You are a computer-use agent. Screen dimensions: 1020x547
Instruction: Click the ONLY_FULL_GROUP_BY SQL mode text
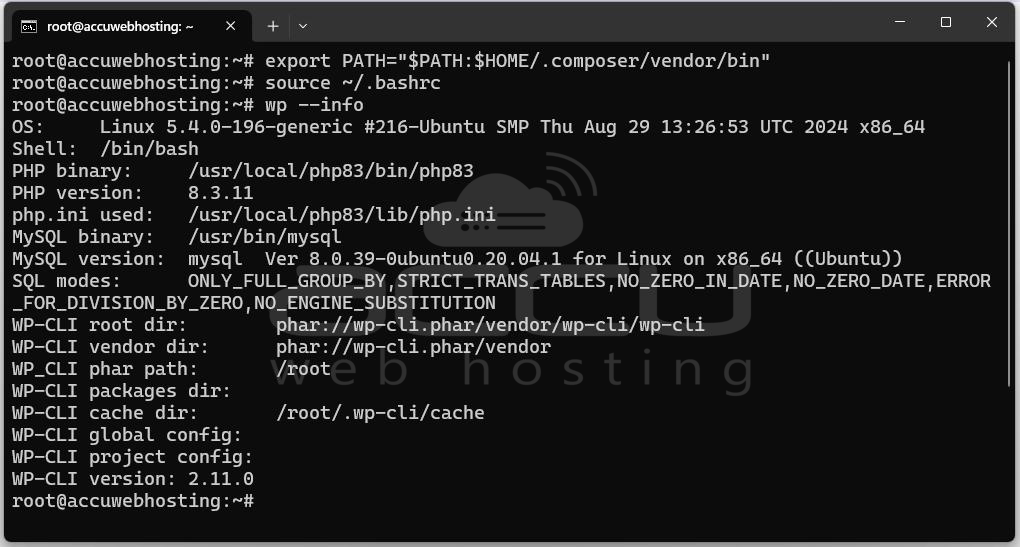pyautogui.click(x=287, y=281)
